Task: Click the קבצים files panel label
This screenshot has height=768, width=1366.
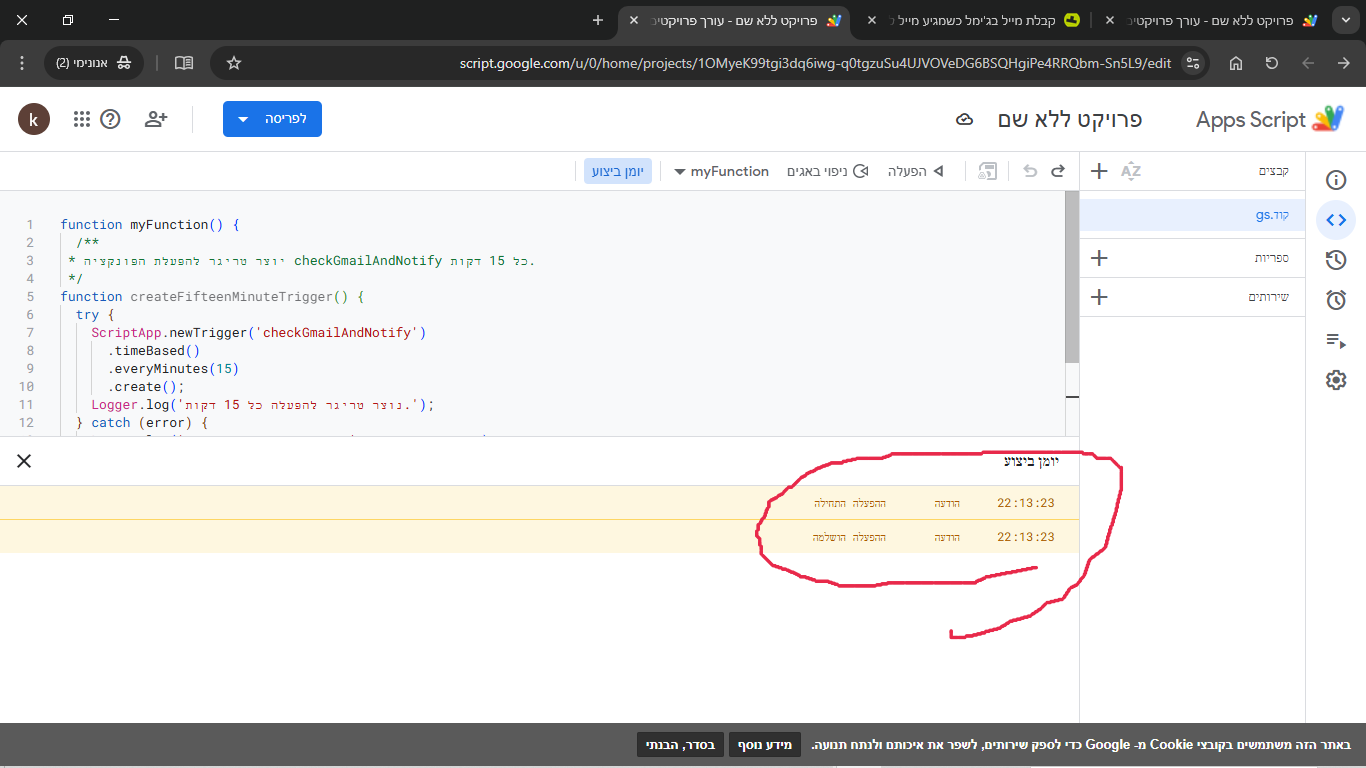Action: 1274,171
